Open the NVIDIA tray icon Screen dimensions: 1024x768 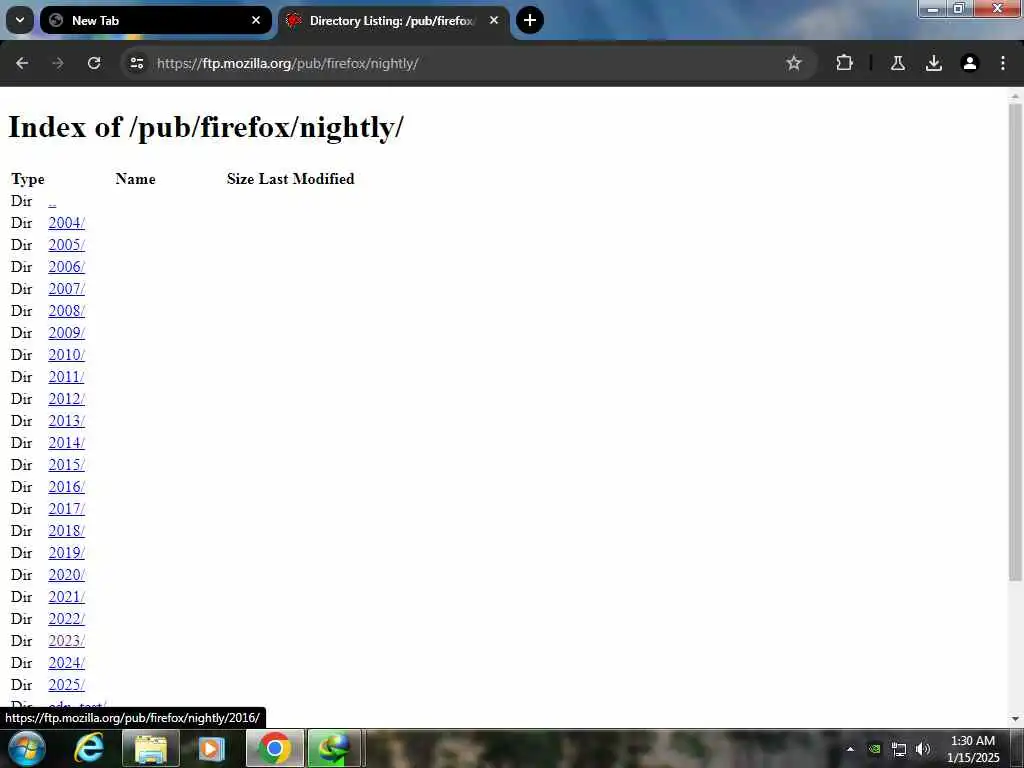coord(875,749)
